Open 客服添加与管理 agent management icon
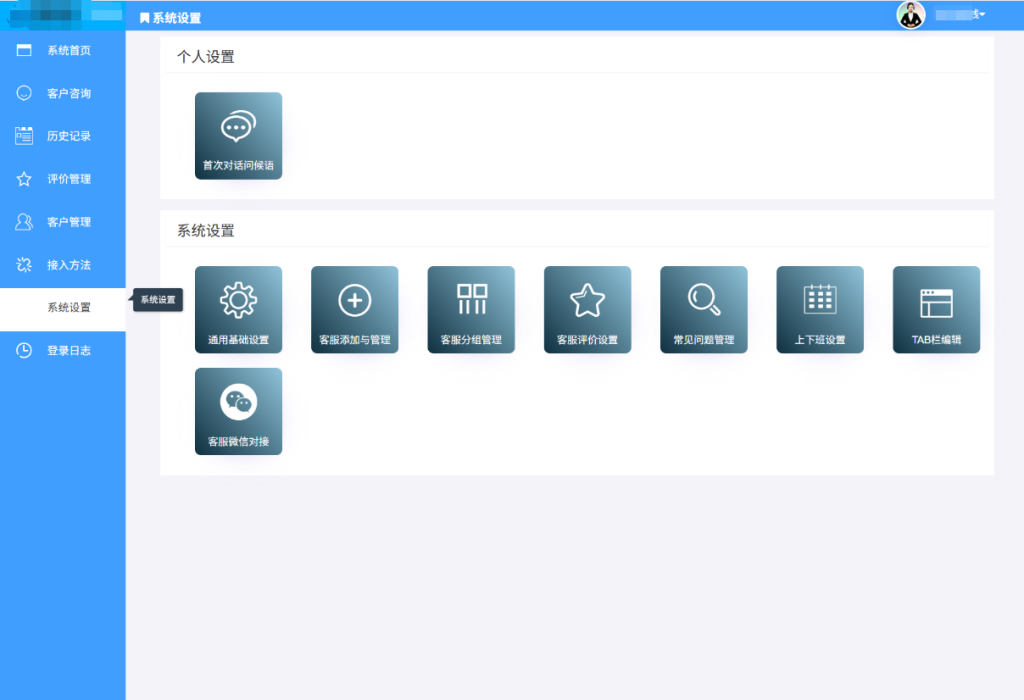 tap(355, 309)
